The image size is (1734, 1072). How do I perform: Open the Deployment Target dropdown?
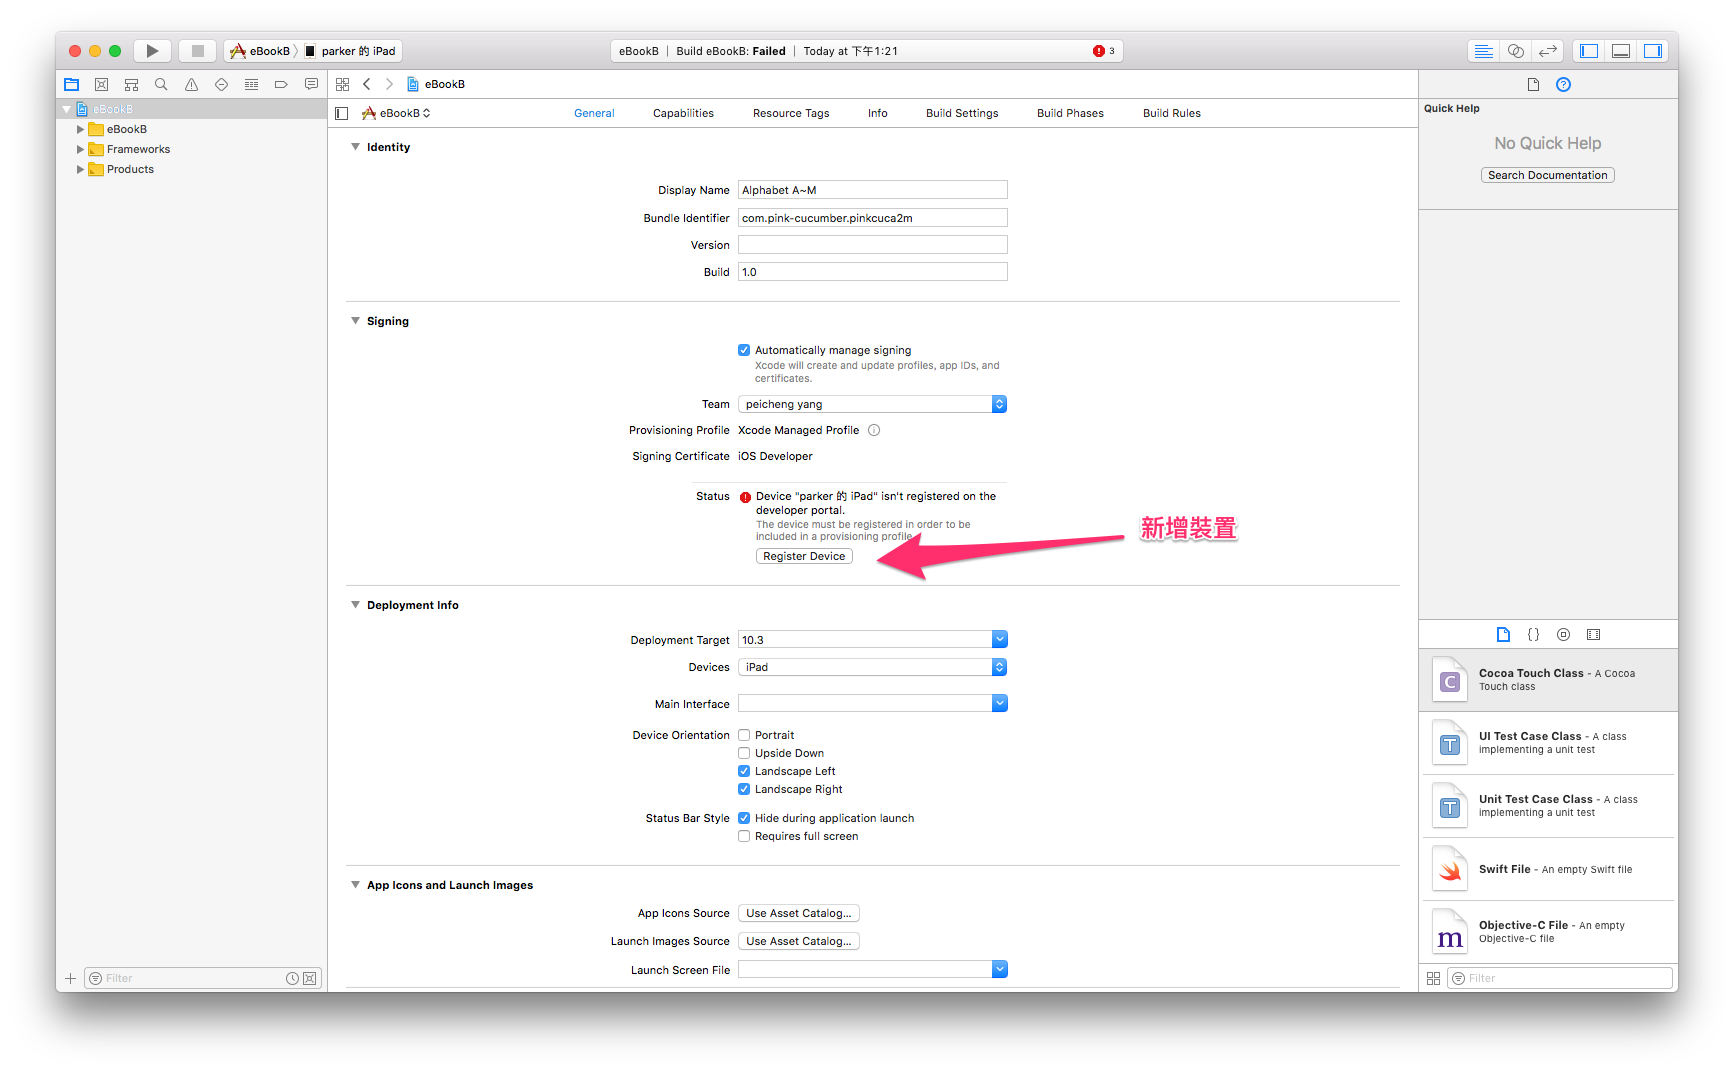point(872,640)
